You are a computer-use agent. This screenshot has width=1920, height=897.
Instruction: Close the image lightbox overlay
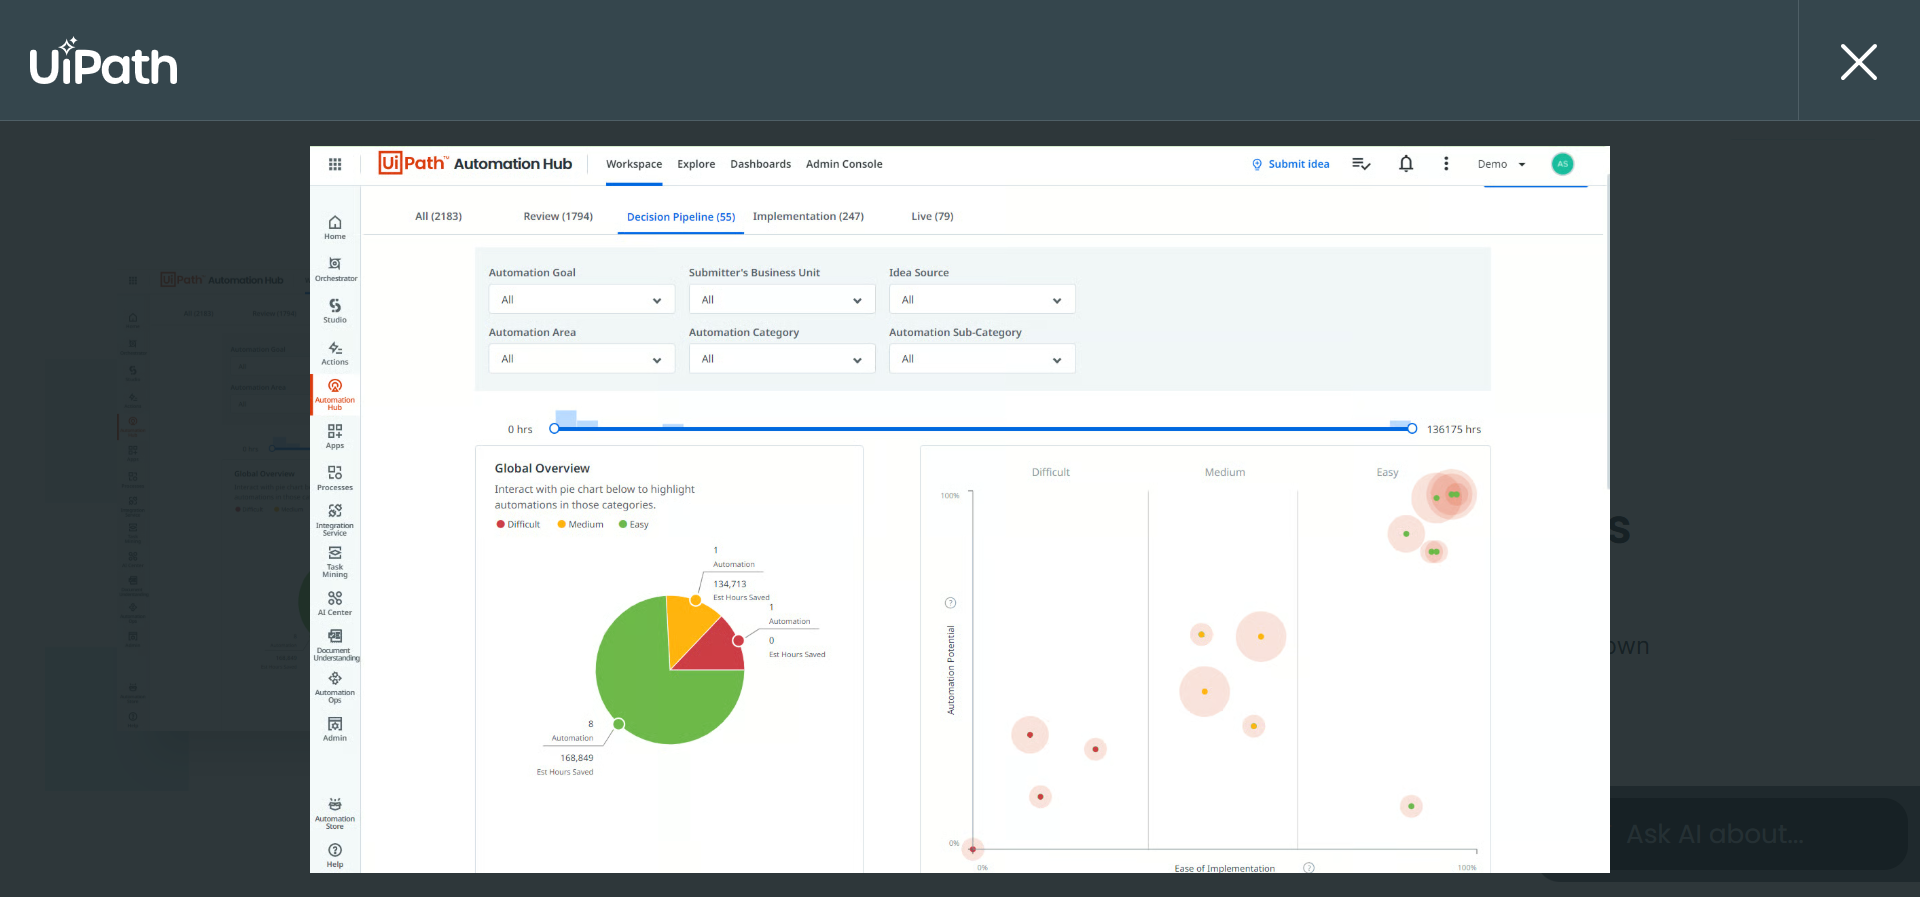point(1858,62)
